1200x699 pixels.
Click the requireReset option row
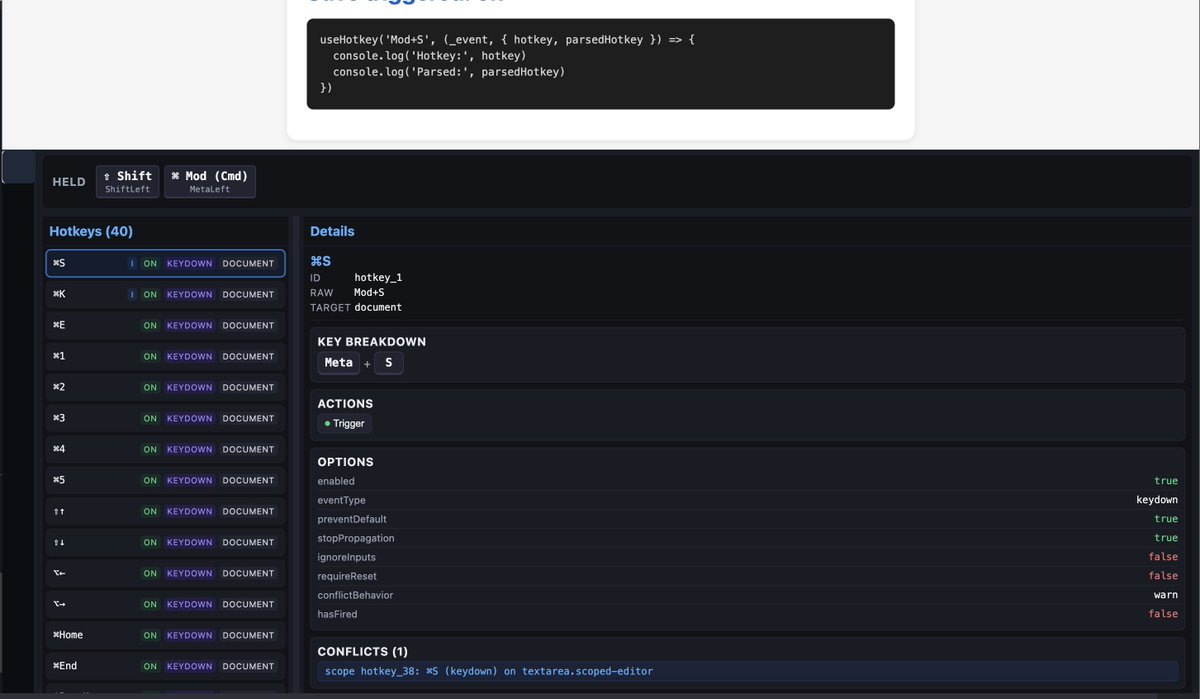pyautogui.click(x=747, y=576)
